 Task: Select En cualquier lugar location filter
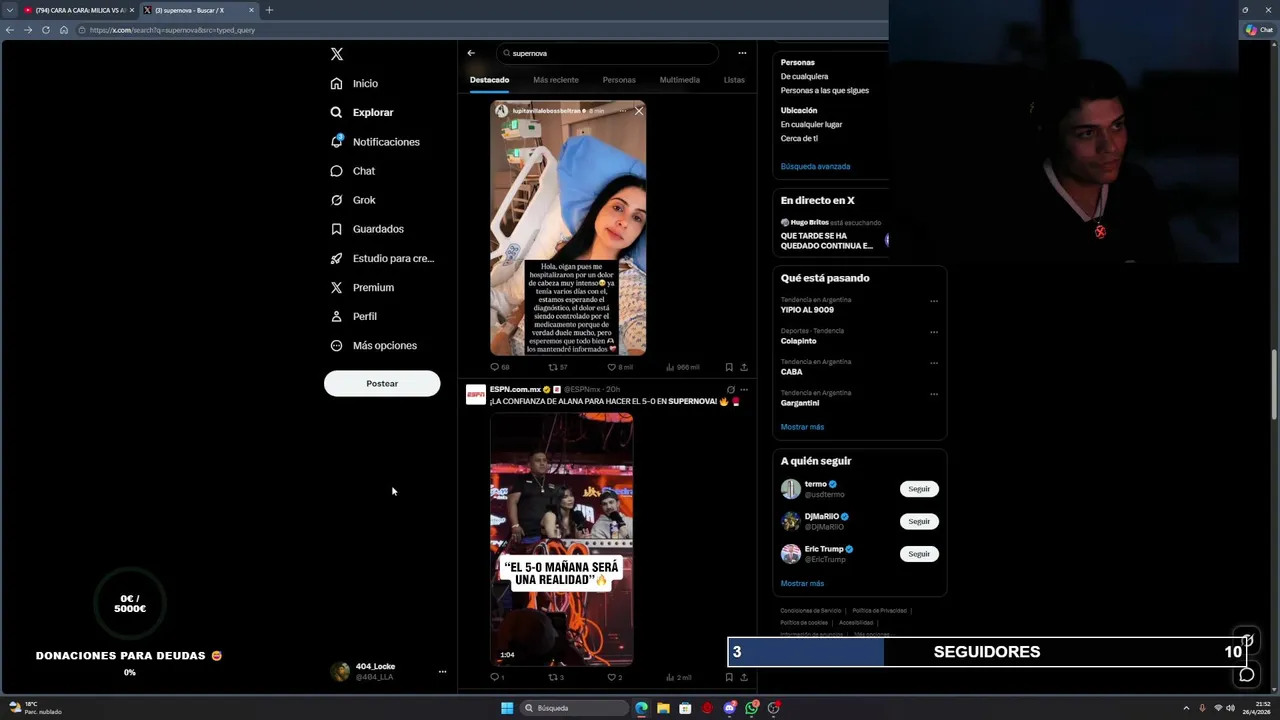pyautogui.click(x=811, y=124)
